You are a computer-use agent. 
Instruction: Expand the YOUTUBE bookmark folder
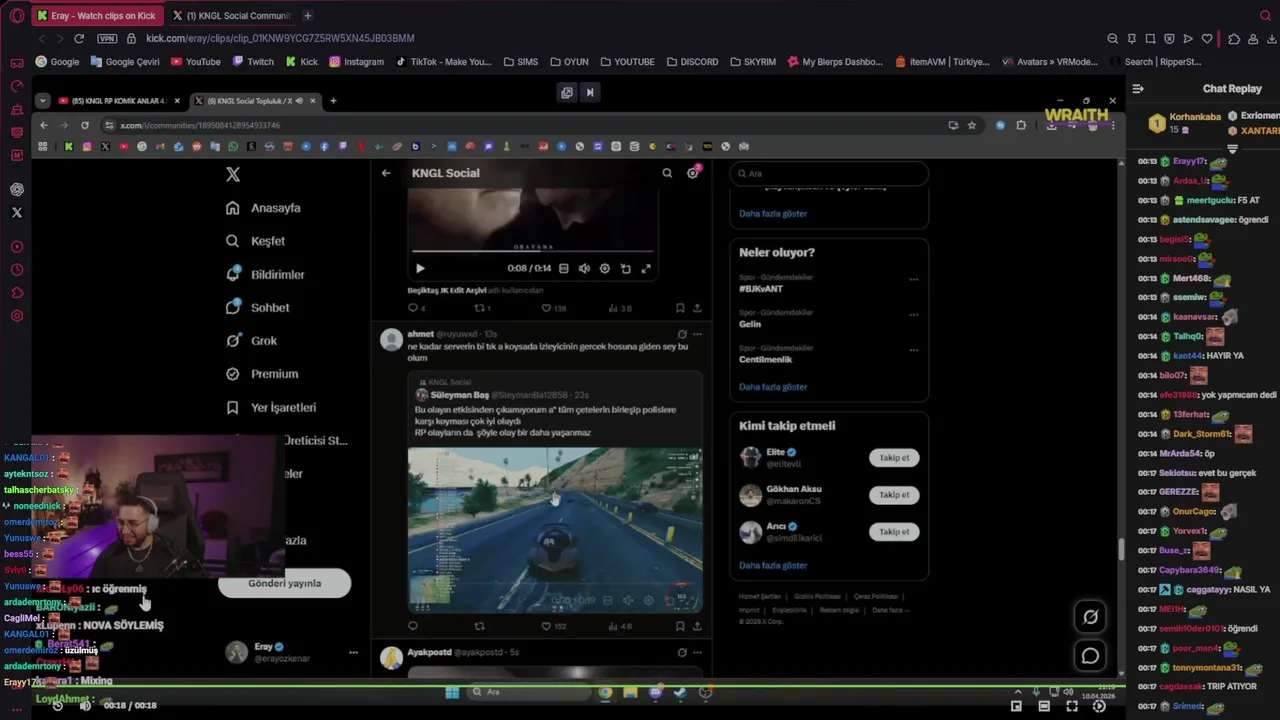click(x=626, y=62)
